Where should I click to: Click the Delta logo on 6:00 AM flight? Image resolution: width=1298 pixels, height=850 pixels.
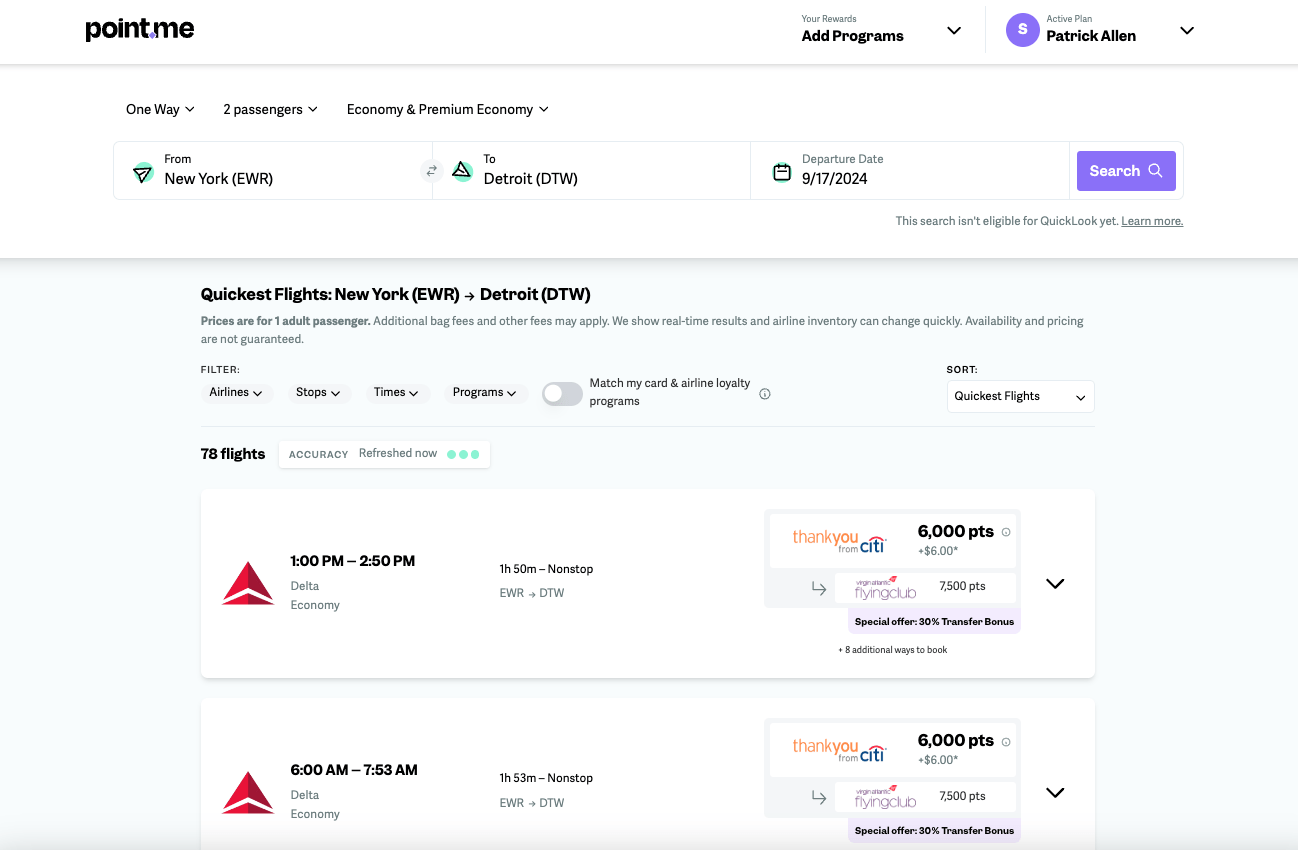click(248, 792)
